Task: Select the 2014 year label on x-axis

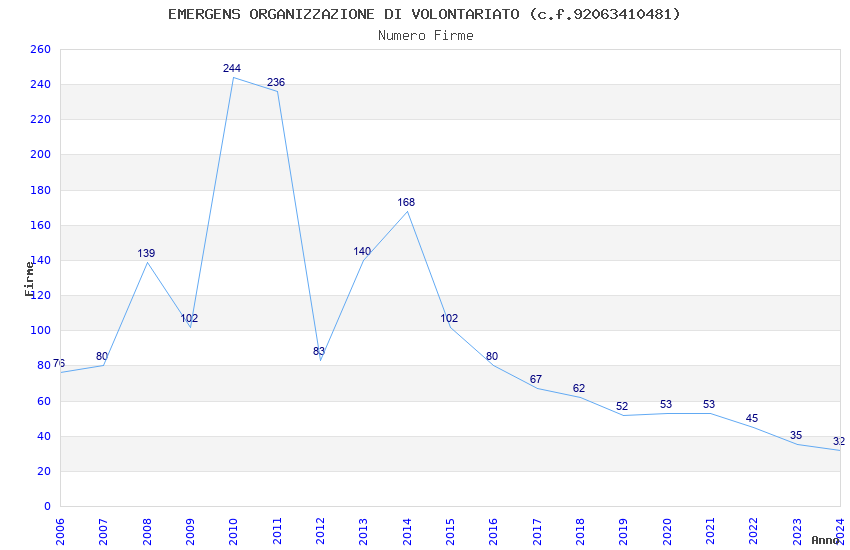Action: click(x=407, y=532)
